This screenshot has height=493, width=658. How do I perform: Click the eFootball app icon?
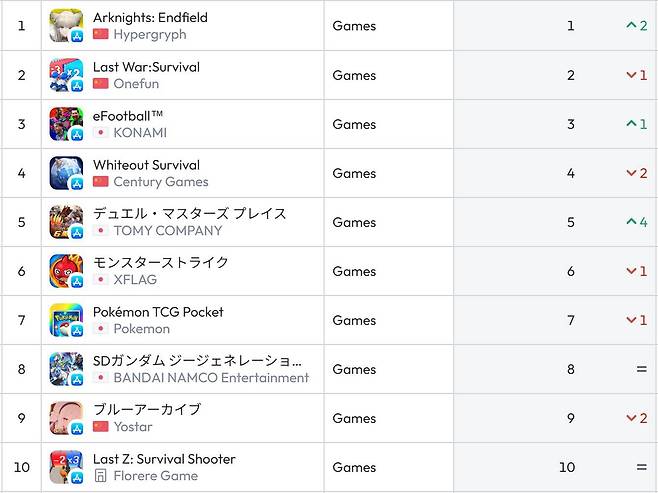(66, 124)
